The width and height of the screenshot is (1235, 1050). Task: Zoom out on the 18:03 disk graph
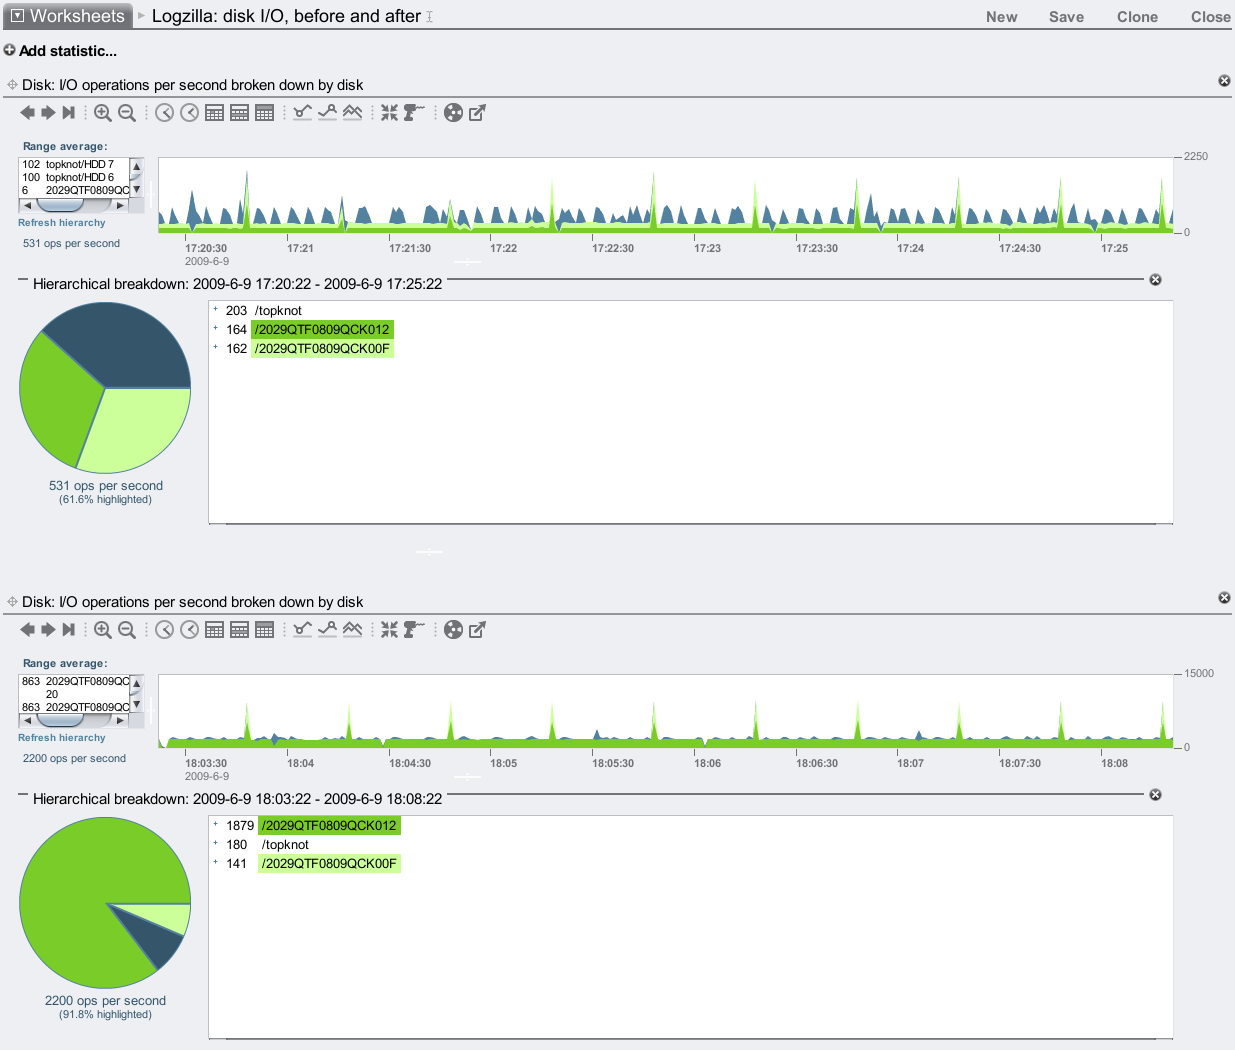pyautogui.click(x=127, y=630)
